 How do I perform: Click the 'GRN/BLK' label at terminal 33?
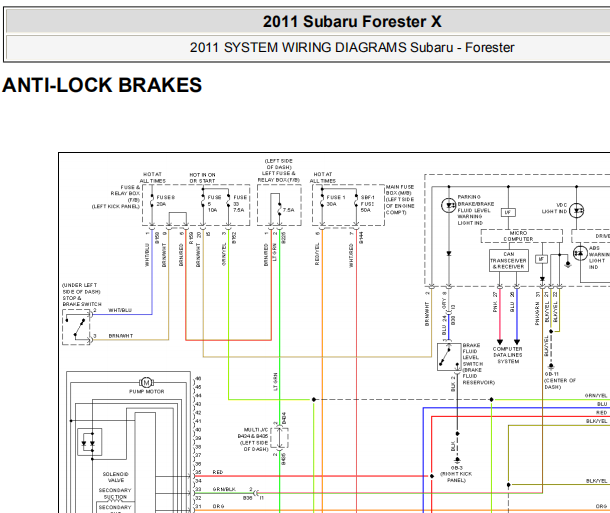[224, 489]
